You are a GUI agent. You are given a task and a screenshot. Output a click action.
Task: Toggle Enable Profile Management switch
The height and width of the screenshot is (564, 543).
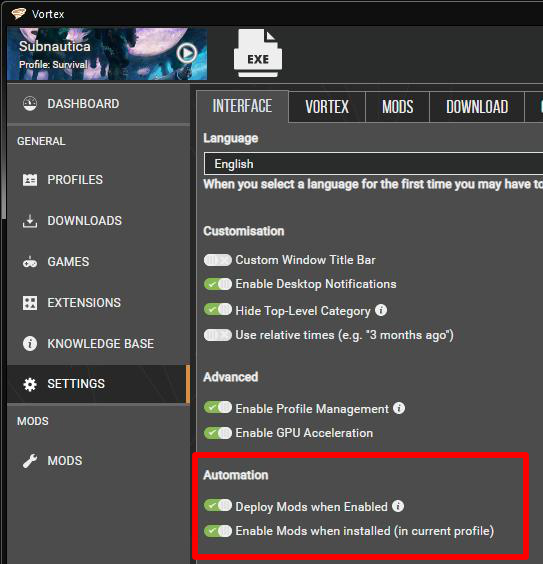tap(218, 408)
